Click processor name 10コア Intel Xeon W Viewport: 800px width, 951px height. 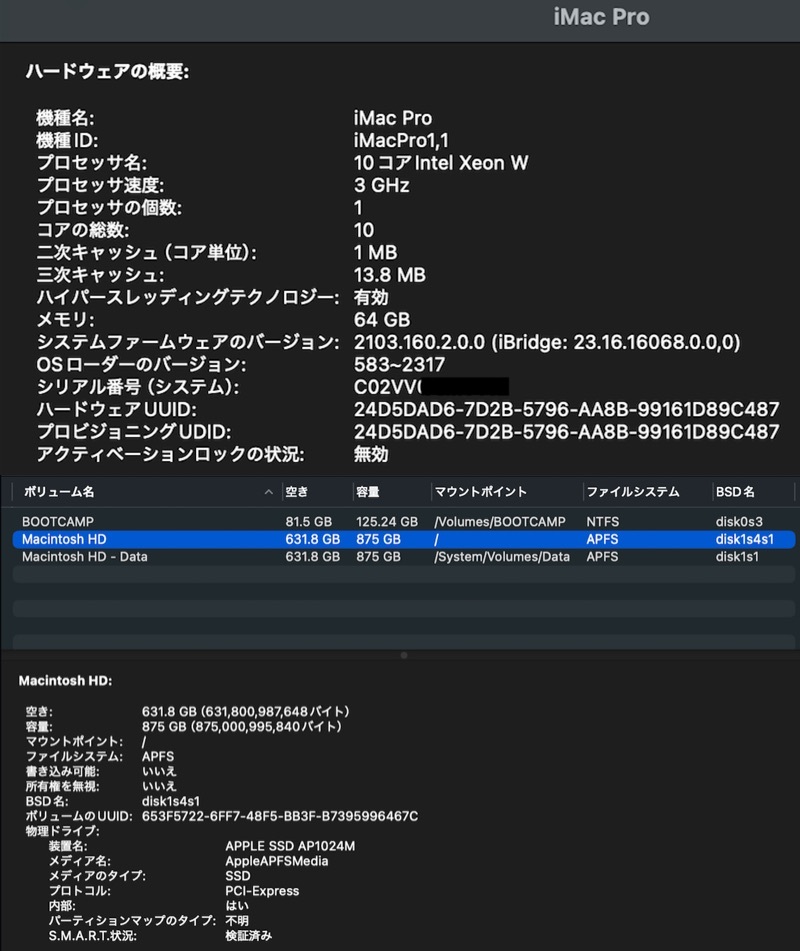[x=440, y=163]
